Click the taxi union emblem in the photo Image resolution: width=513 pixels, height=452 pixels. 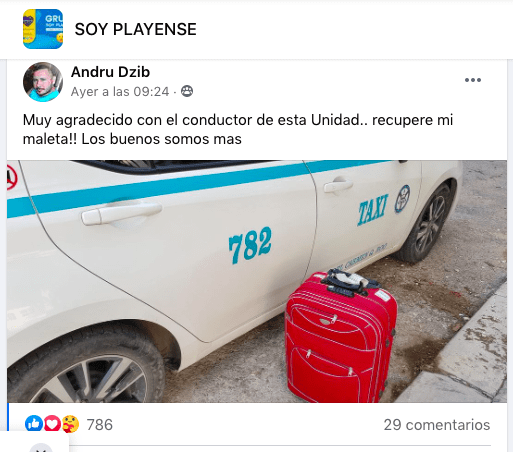pyautogui.click(x=402, y=199)
